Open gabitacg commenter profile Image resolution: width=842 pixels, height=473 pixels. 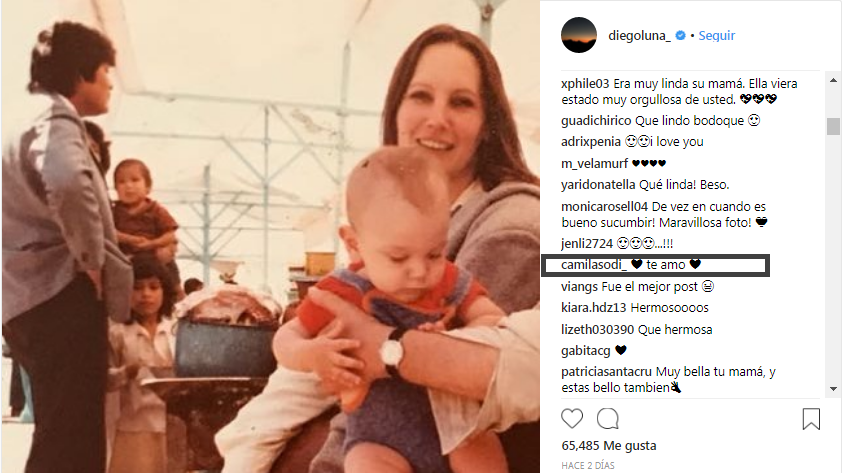click(586, 351)
